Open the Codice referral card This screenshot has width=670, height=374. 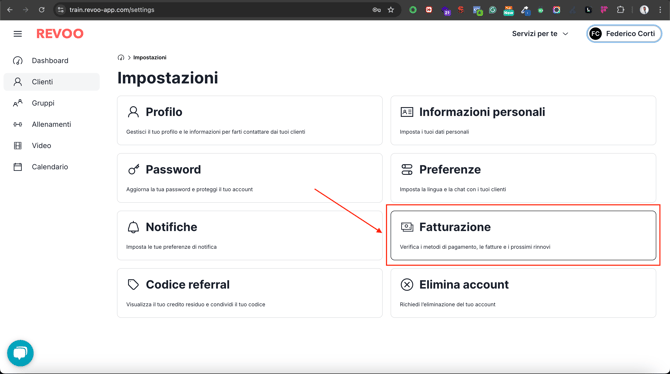pos(250,293)
